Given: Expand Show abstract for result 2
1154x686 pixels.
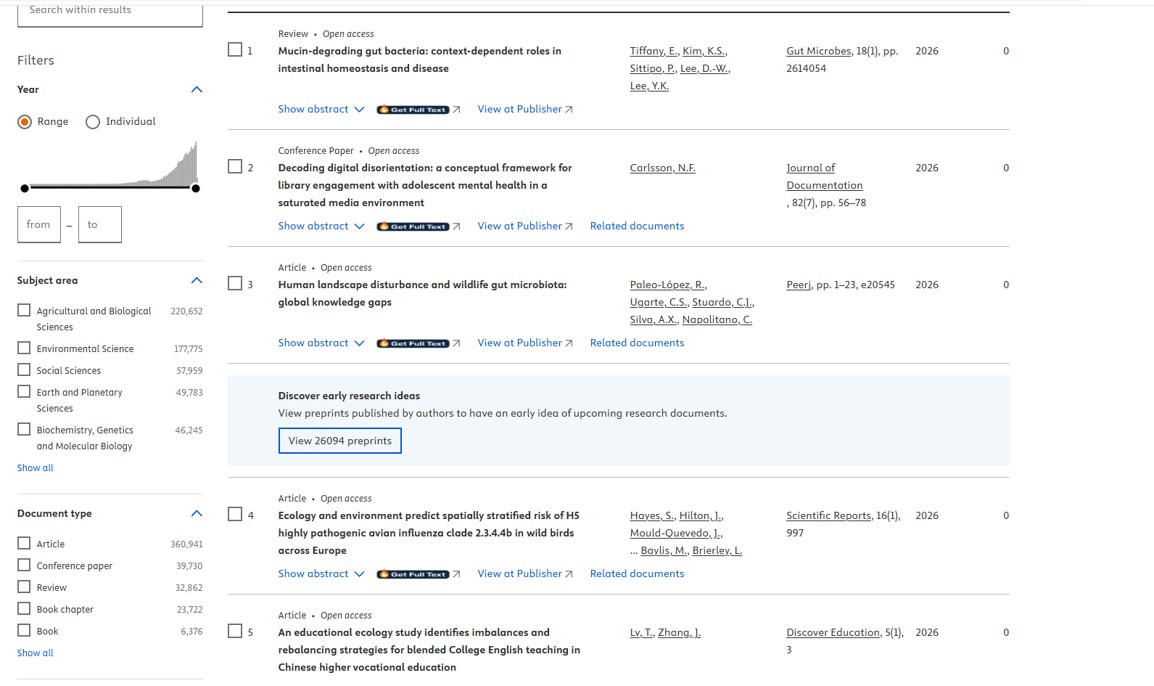Looking at the screenshot, I should coord(320,226).
